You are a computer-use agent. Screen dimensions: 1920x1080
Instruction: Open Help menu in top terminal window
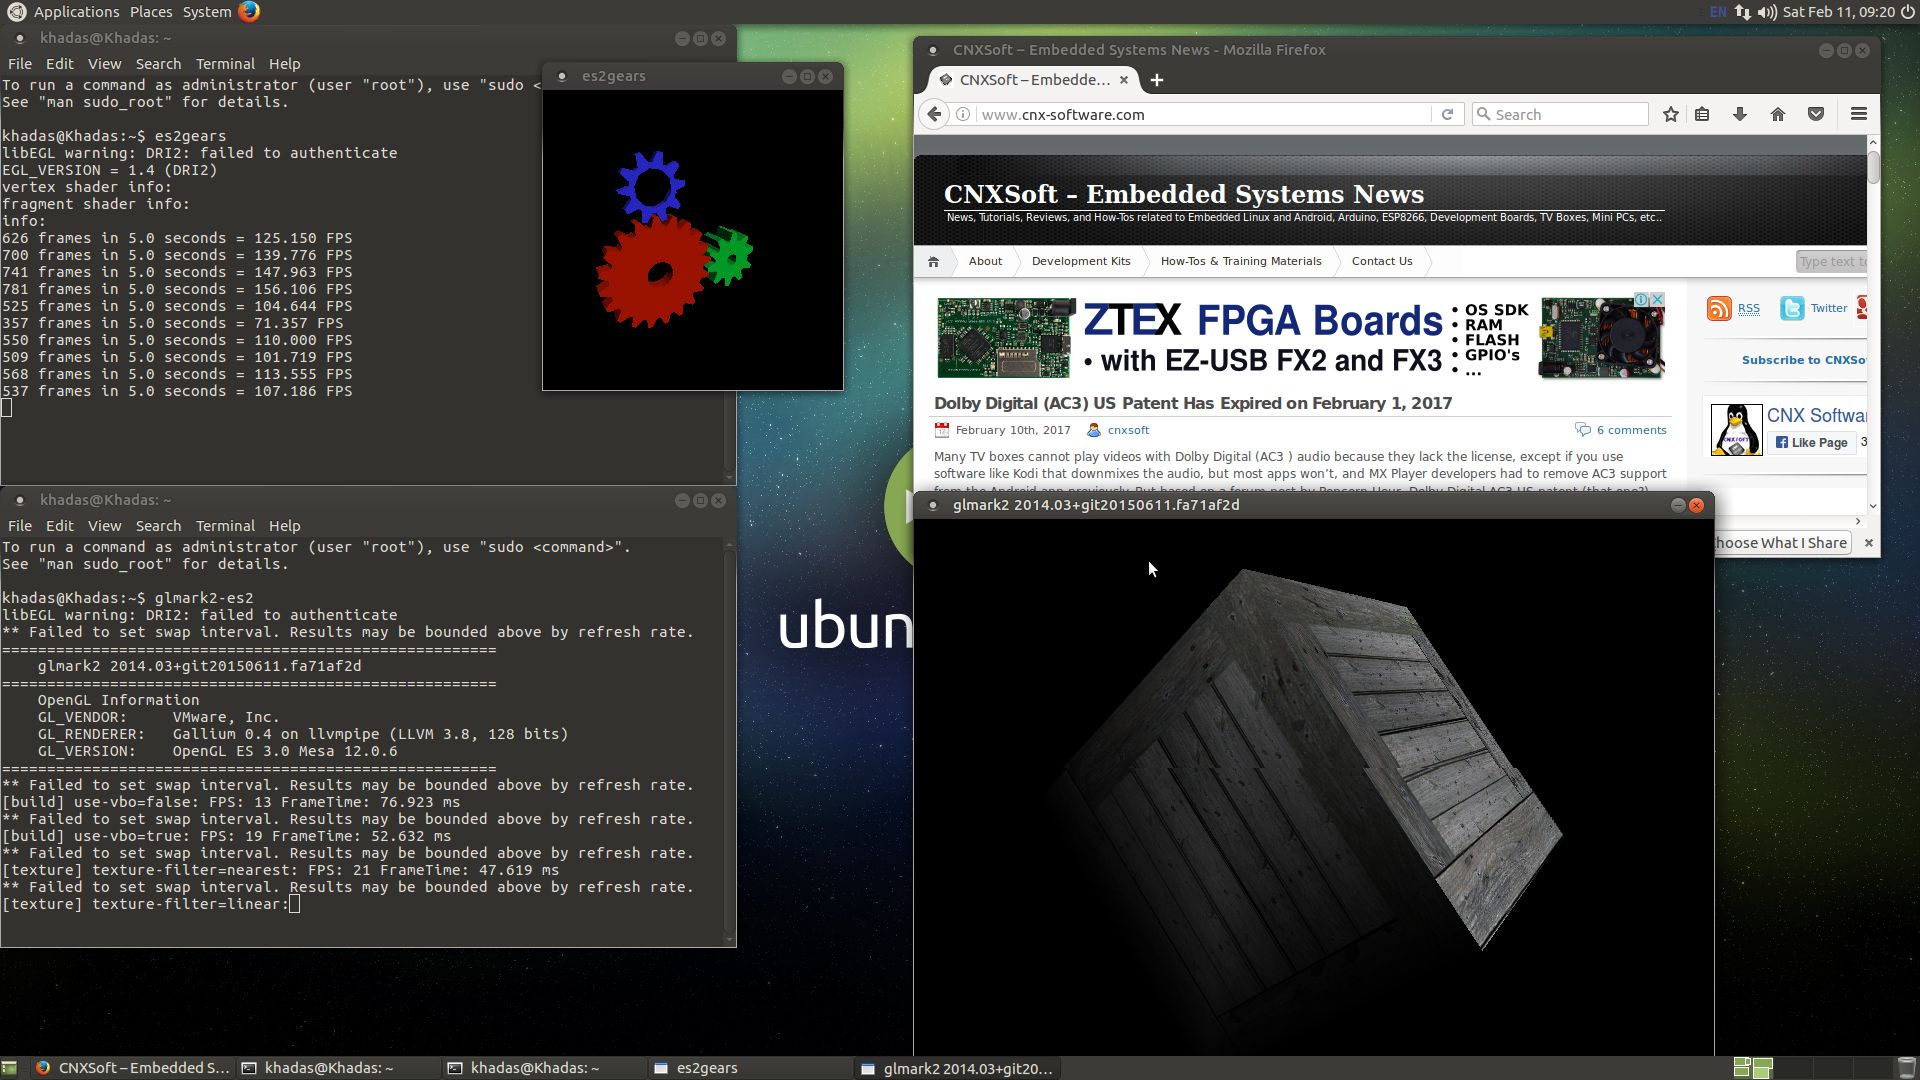point(284,63)
